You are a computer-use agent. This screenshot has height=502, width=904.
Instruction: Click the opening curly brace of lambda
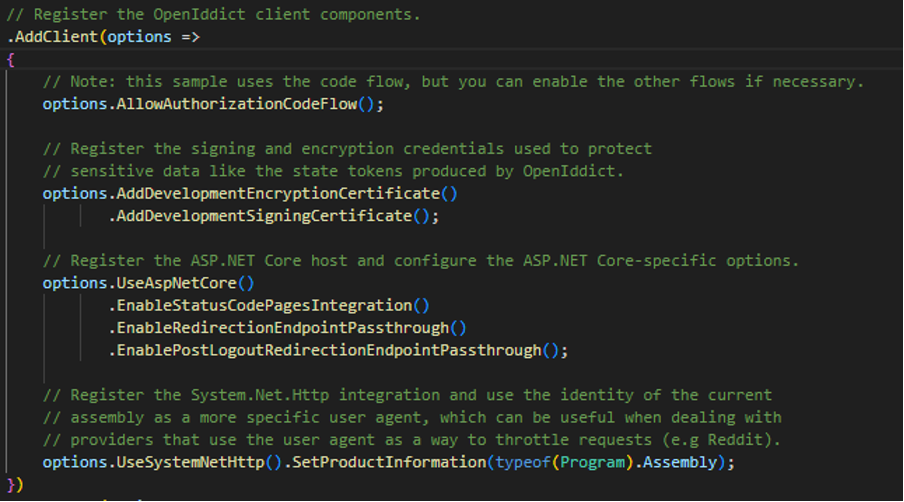10,59
